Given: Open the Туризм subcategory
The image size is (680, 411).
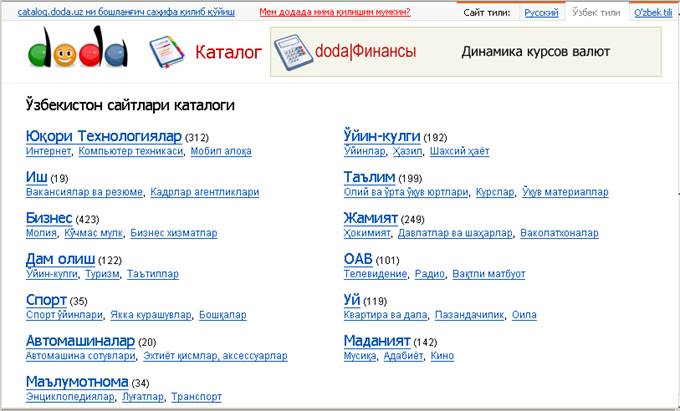Looking at the screenshot, I should [102, 274].
